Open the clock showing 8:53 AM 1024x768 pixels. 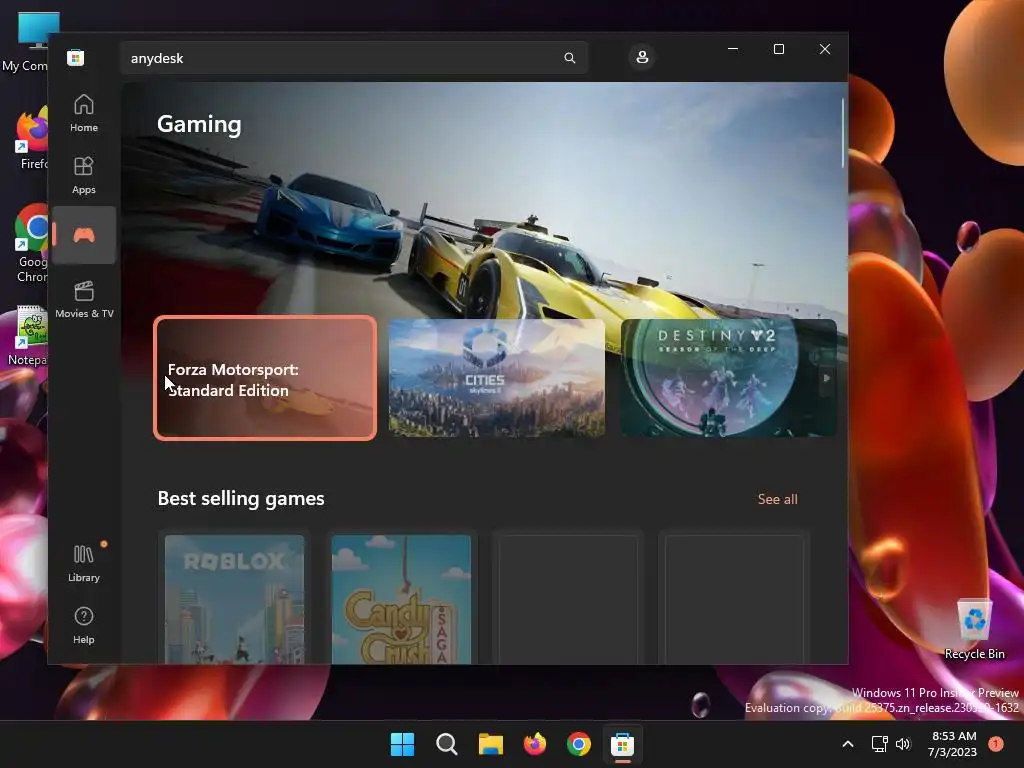pos(953,744)
